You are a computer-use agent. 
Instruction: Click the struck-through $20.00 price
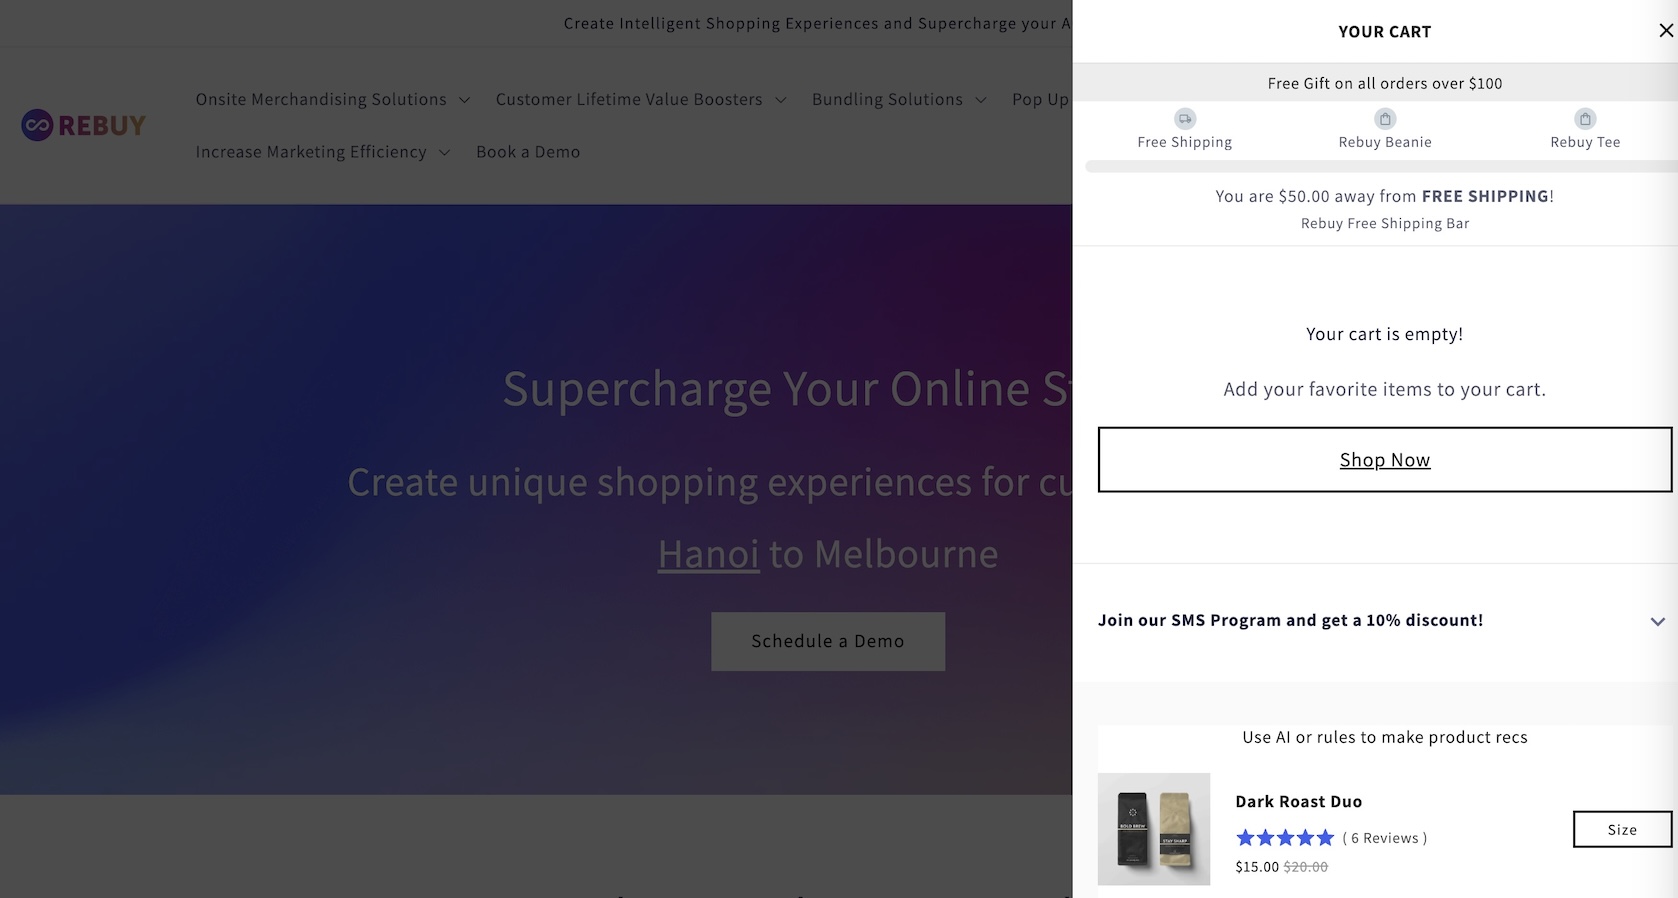[x=1306, y=867]
